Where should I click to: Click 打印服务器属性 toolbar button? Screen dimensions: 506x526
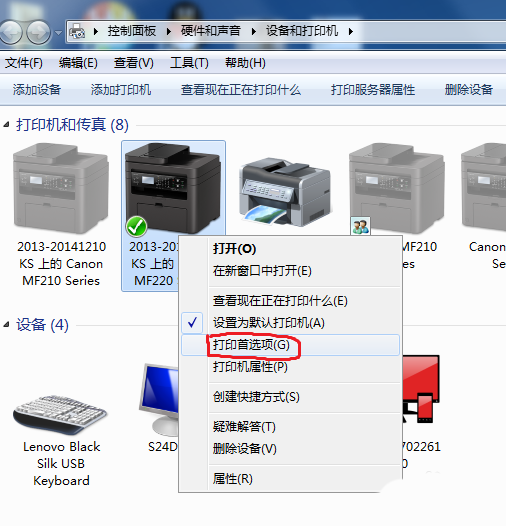373,90
